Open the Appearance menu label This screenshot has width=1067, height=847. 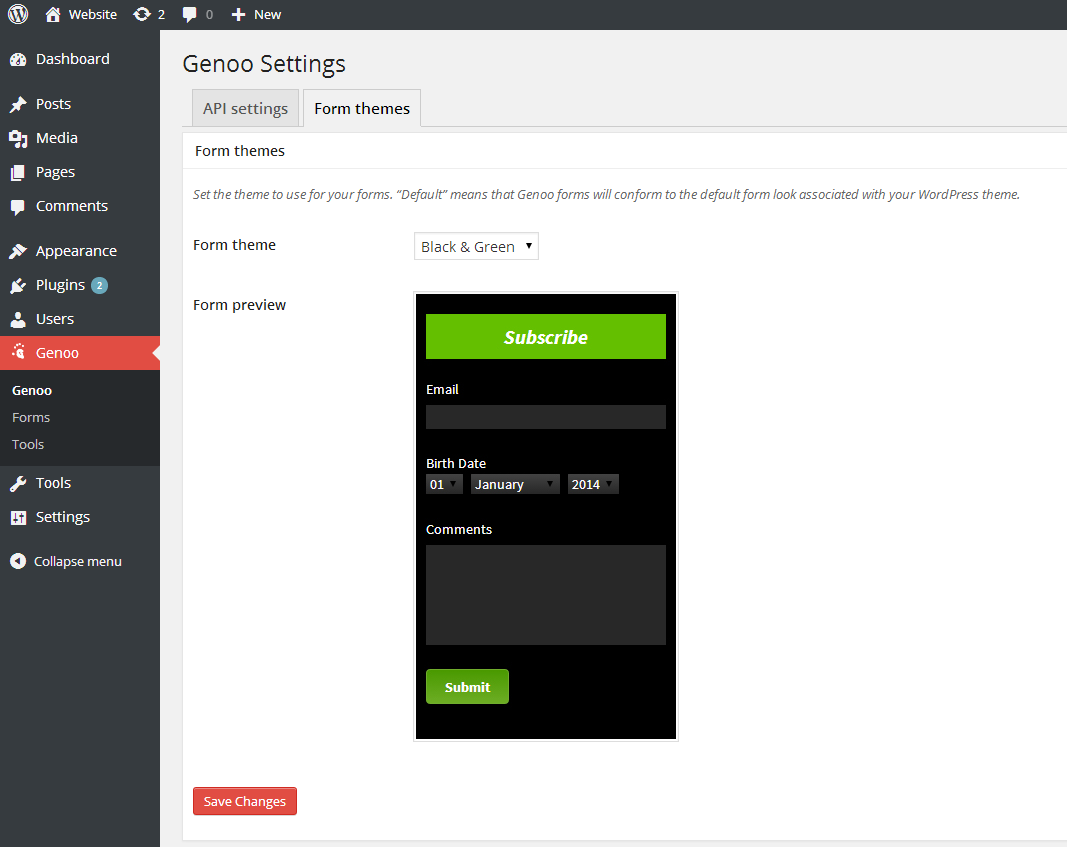coord(77,251)
